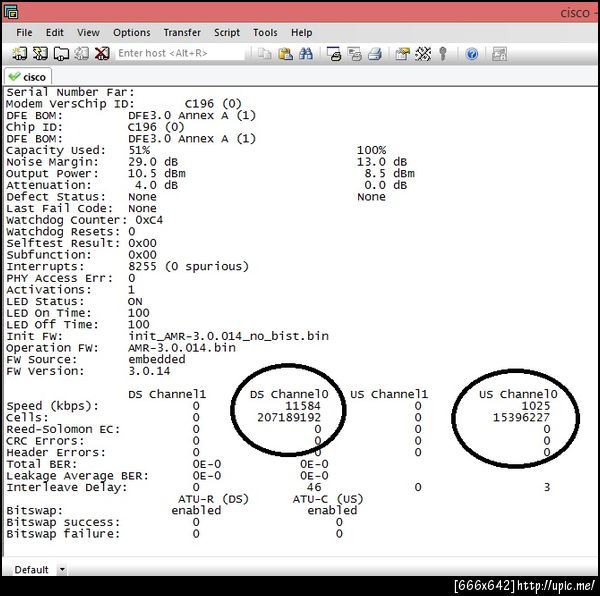Viewport: 600px width, 596px height.
Task: Click the US Channel0 speed value 1025
Action: tap(536, 406)
